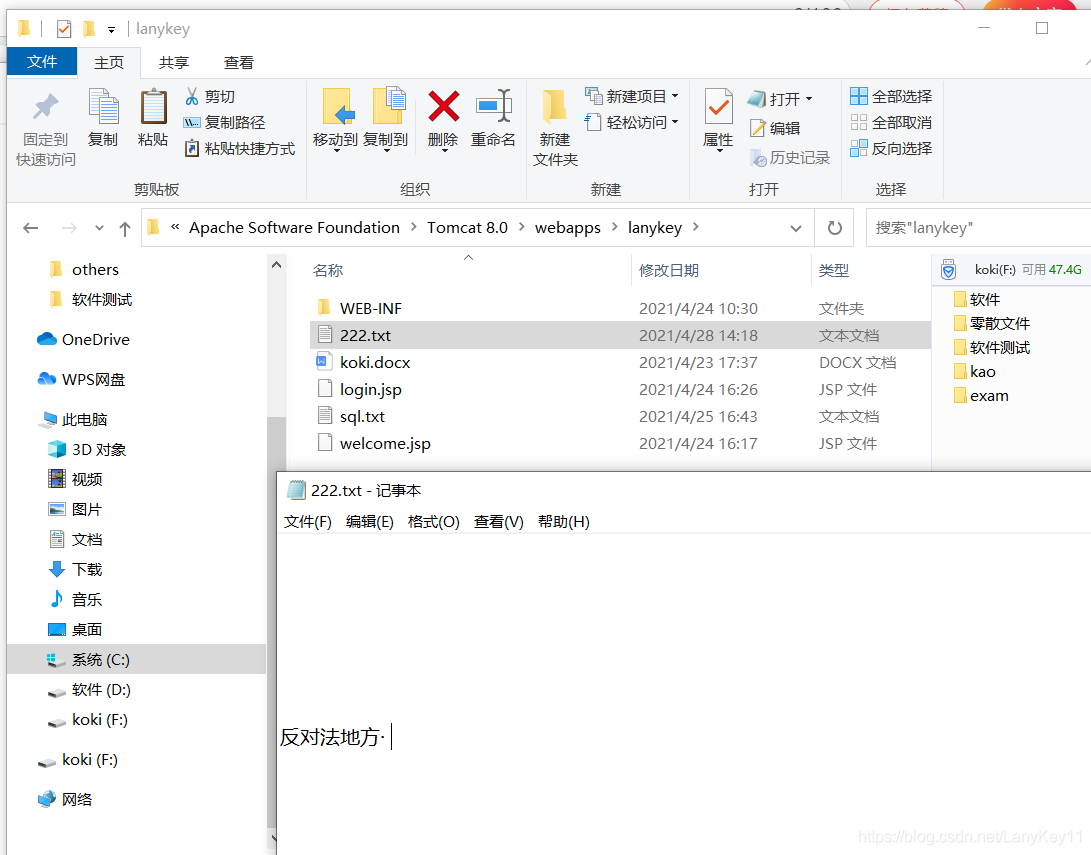
Task: Open WPS网盘 in the navigation pane
Action: point(81,380)
